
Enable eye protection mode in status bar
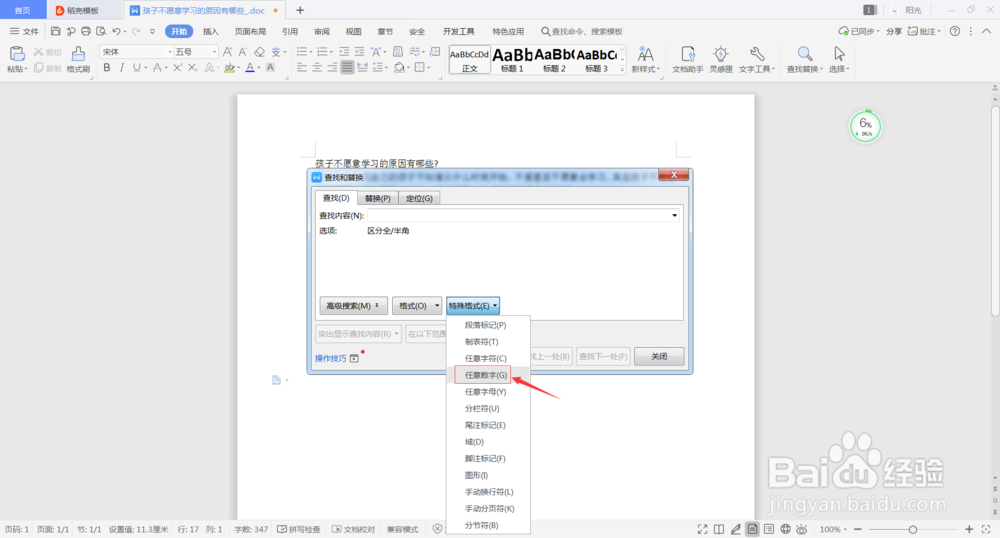[x=802, y=529]
